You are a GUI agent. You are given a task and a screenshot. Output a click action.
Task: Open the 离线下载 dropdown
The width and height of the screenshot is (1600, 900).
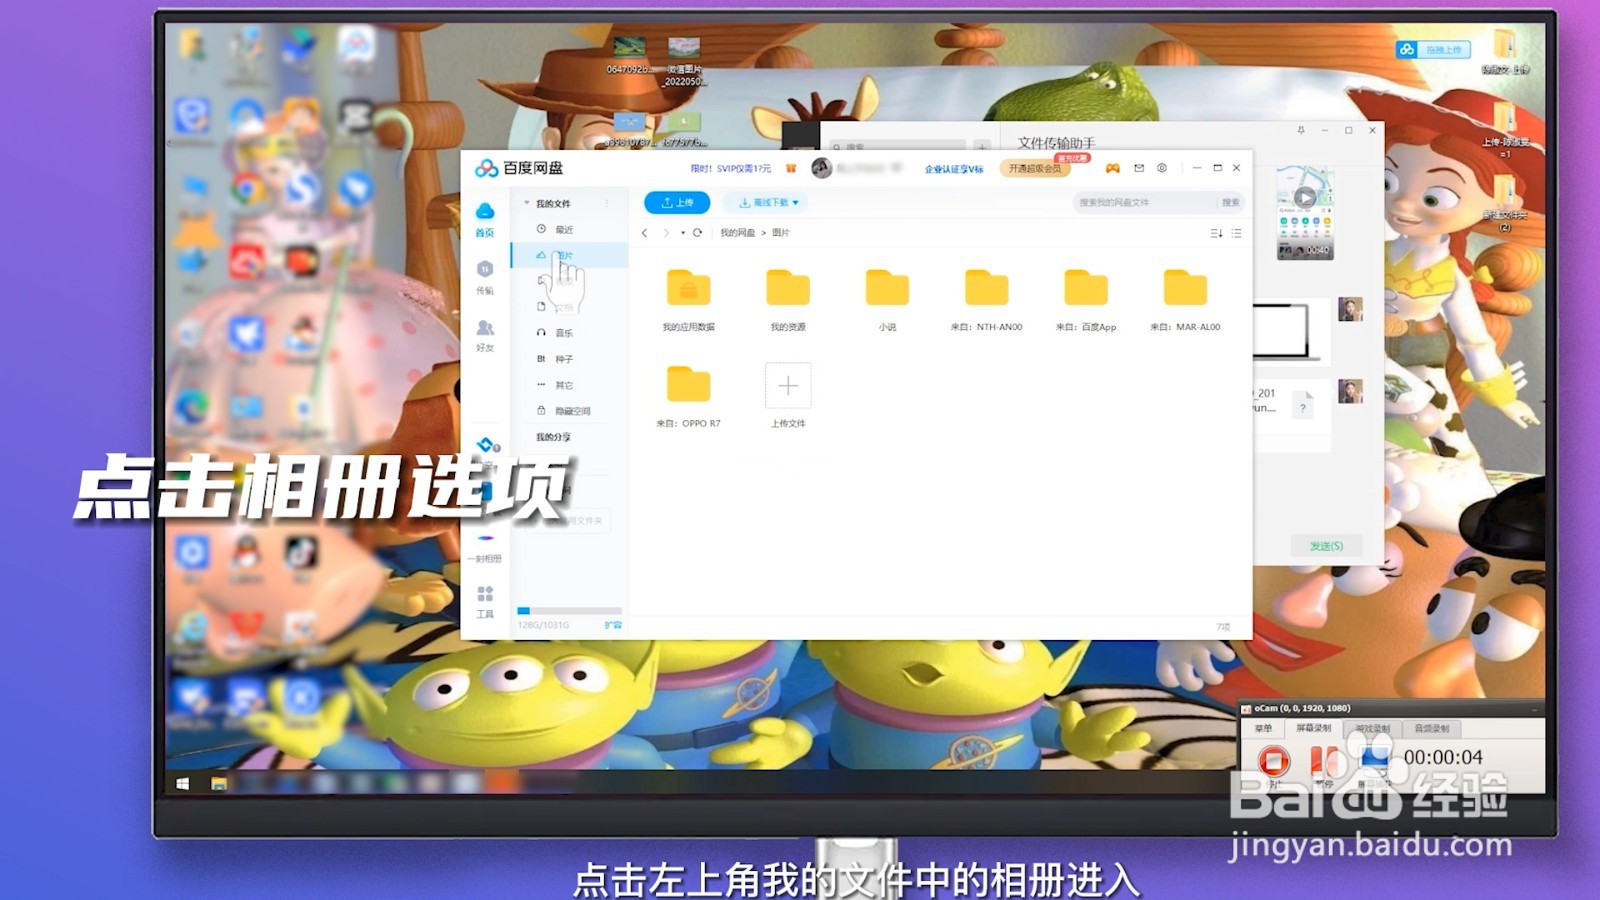point(768,202)
